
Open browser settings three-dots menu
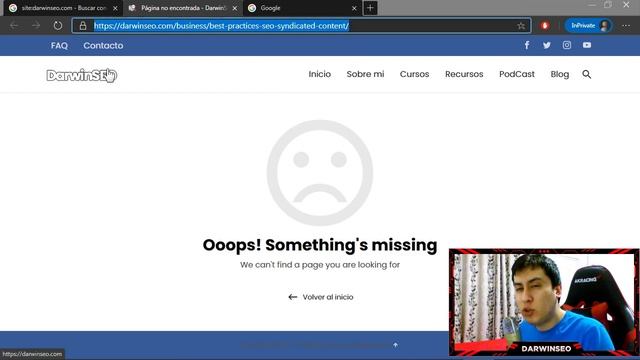pos(626,26)
